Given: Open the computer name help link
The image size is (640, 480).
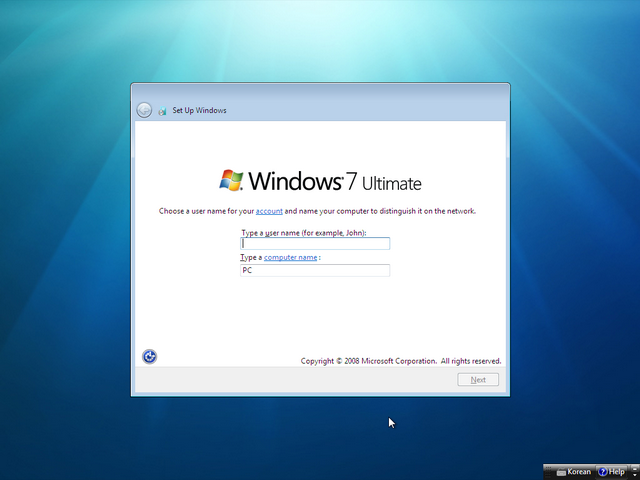Looking at the screenshot, I should (291, 258).
